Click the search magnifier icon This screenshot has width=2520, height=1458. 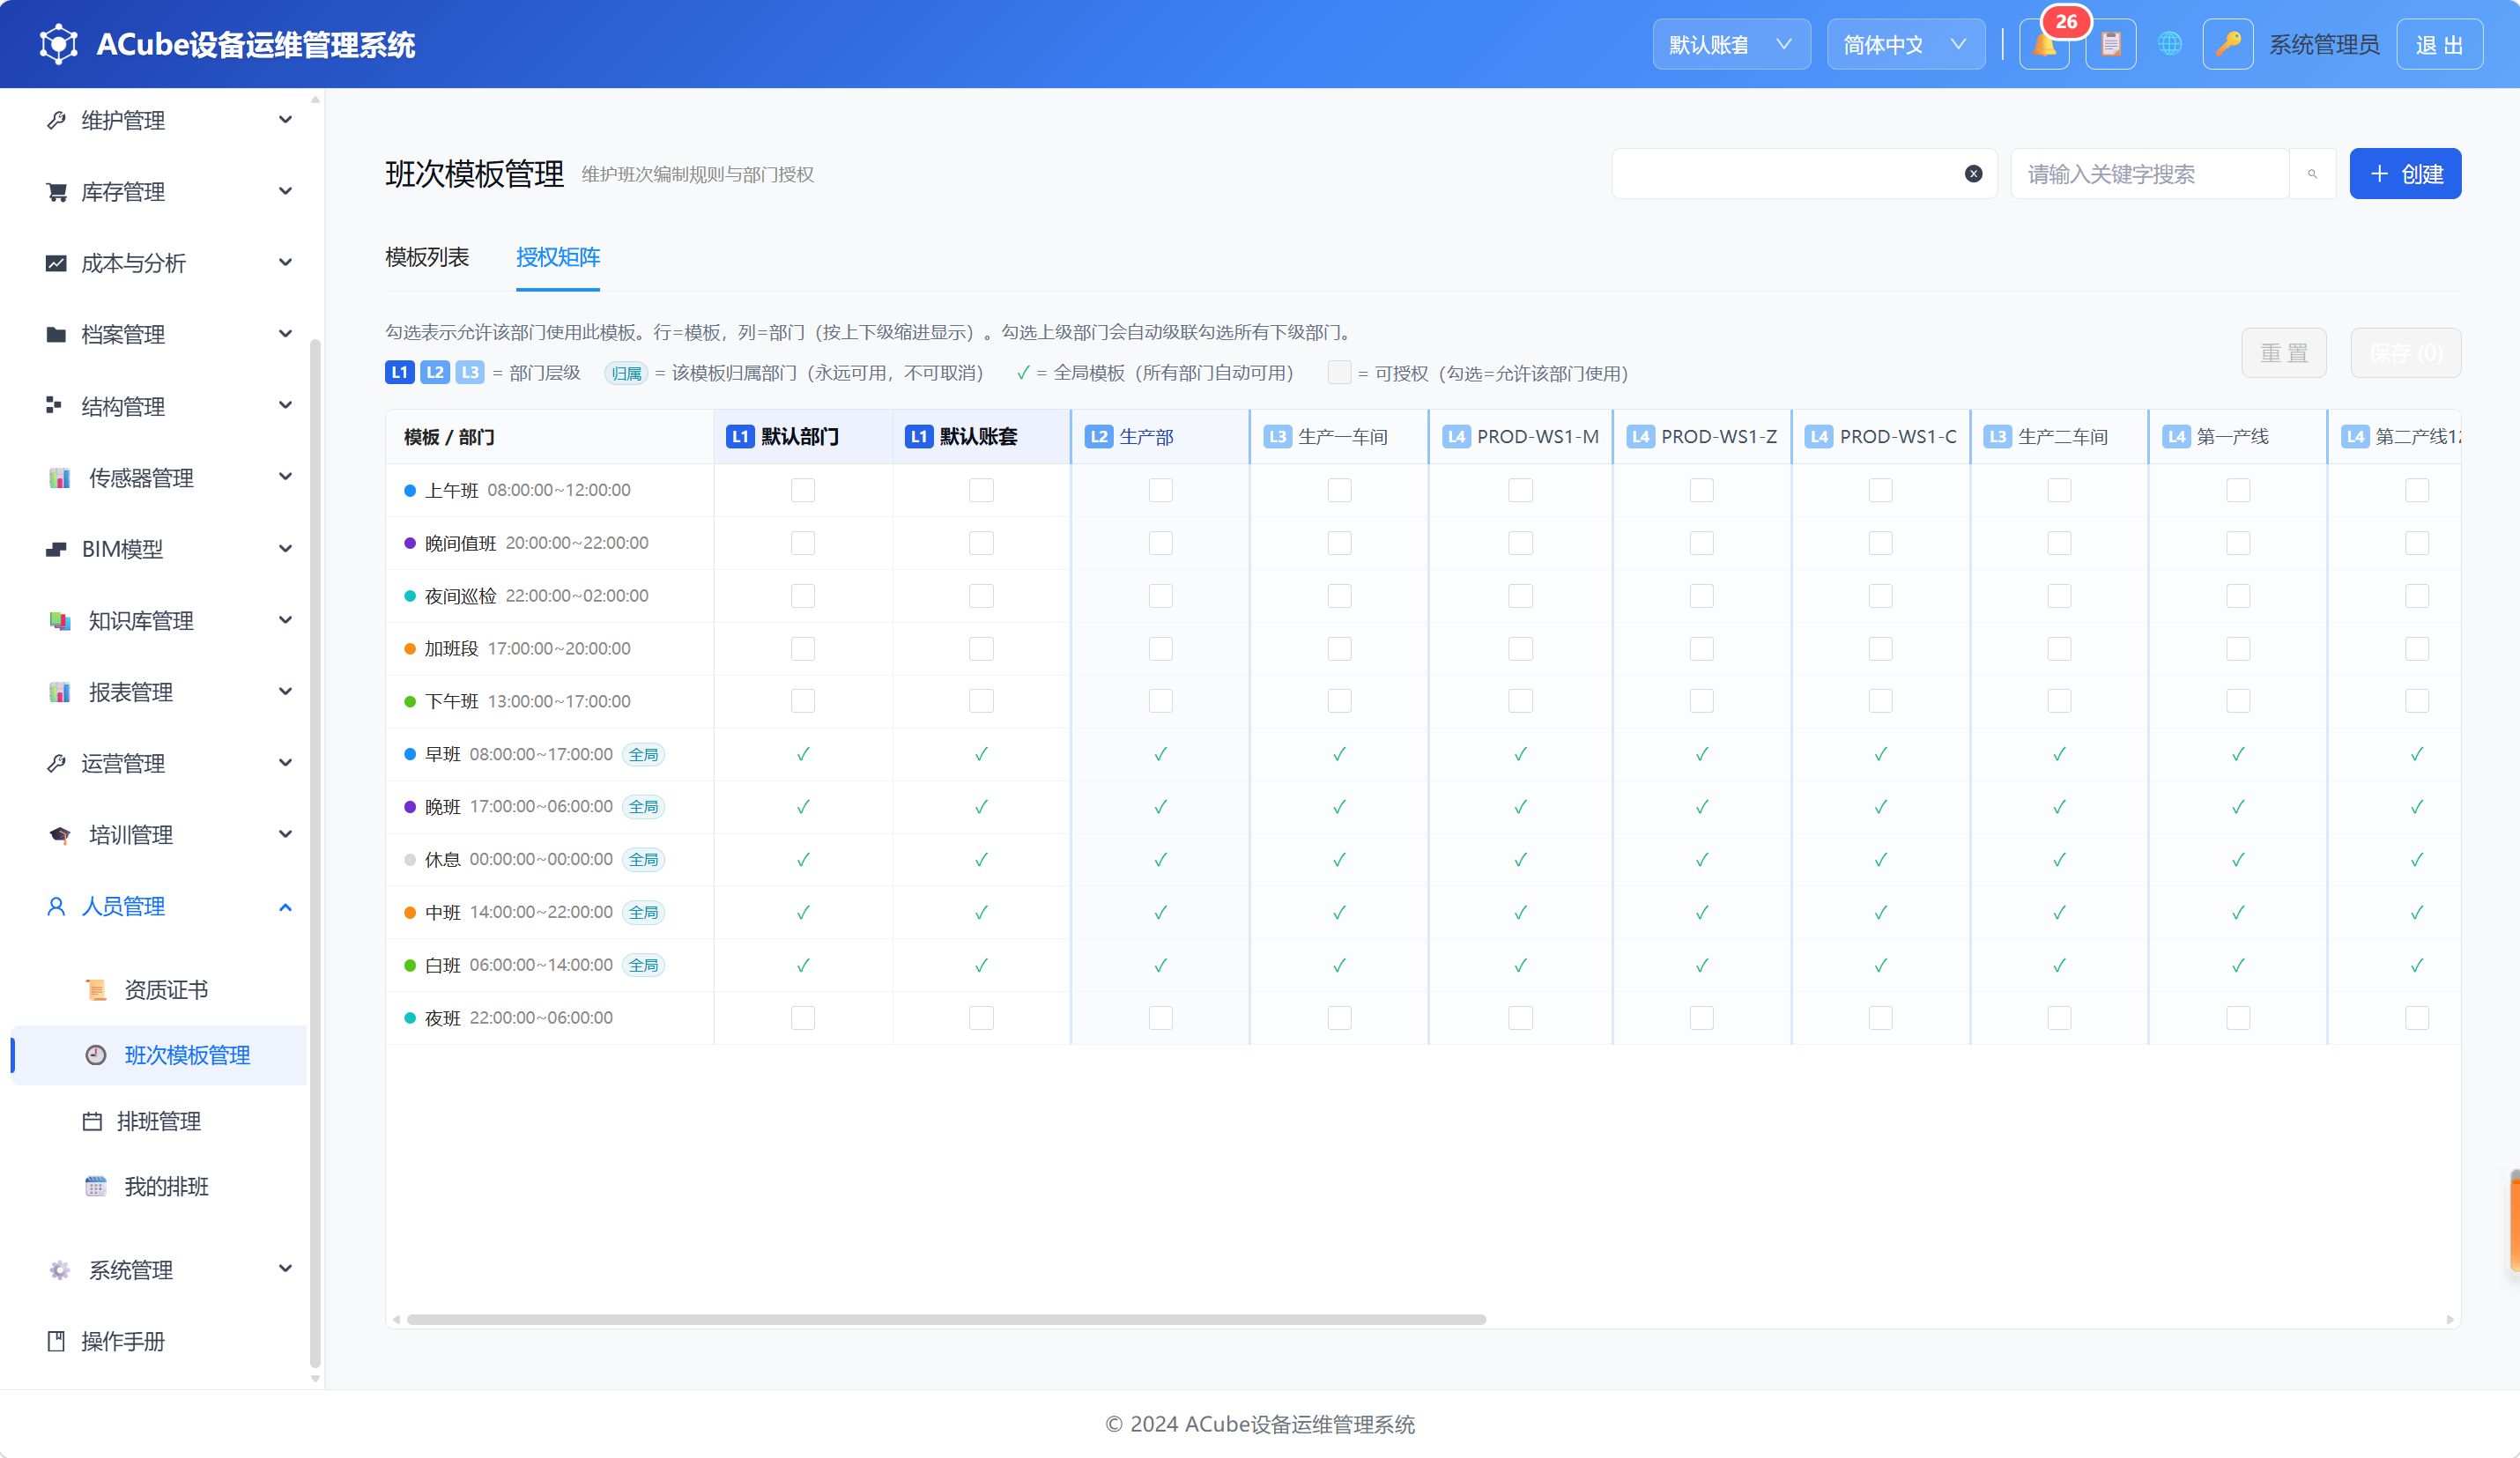[x=2312, y=174]
